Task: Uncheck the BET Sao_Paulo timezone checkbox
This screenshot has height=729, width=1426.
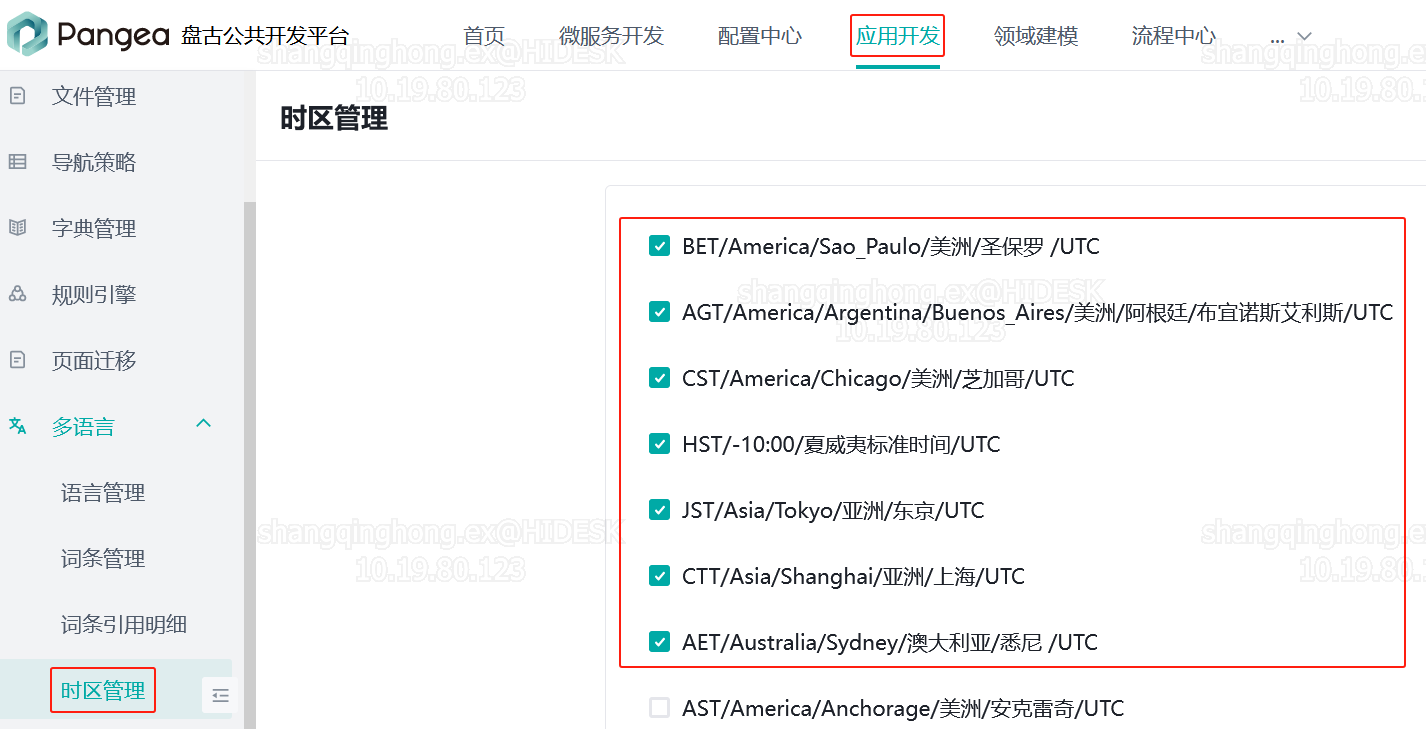Action: point(659,246)
